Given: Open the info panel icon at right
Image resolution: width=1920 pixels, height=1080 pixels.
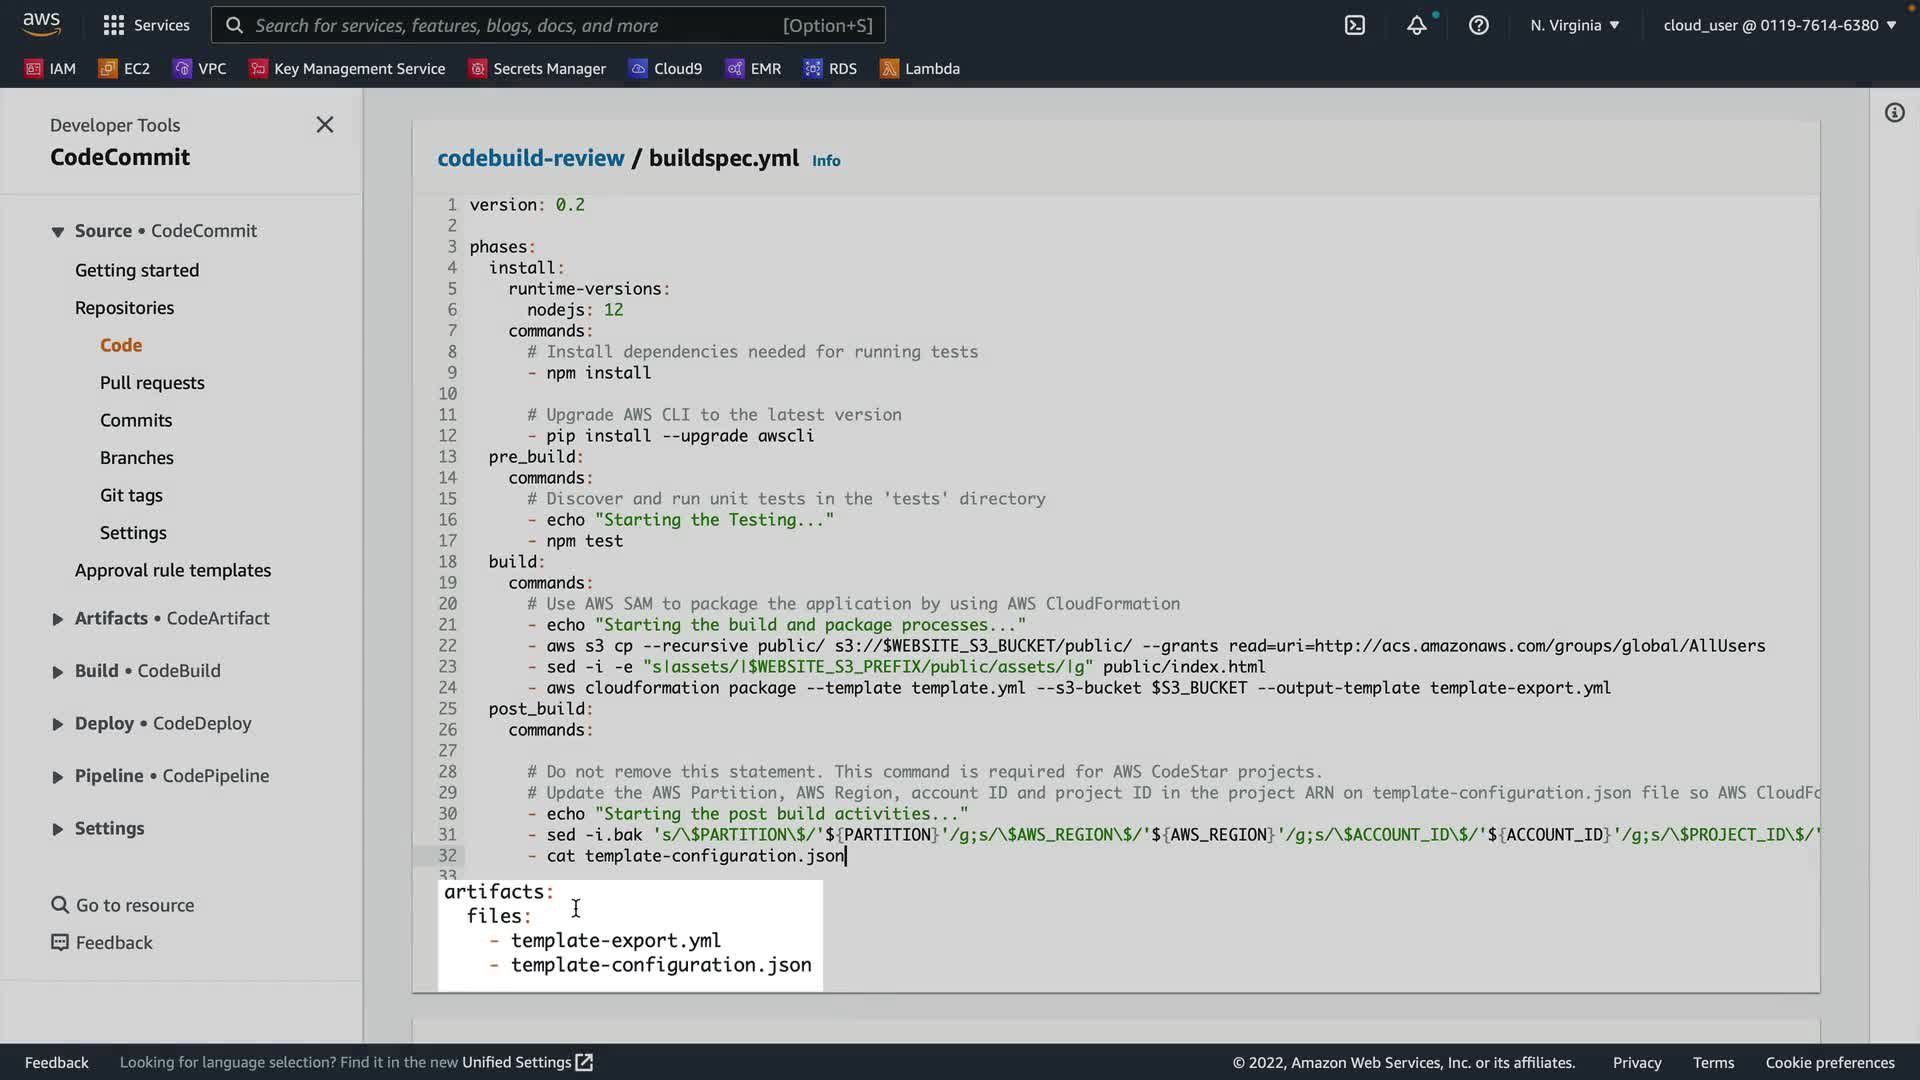Looking at the screenshot, I should [1894, 113].
